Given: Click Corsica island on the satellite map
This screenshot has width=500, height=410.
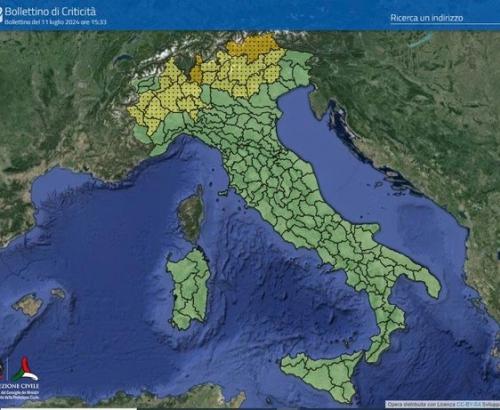Looking at the screenshot, I should point(192,213).
